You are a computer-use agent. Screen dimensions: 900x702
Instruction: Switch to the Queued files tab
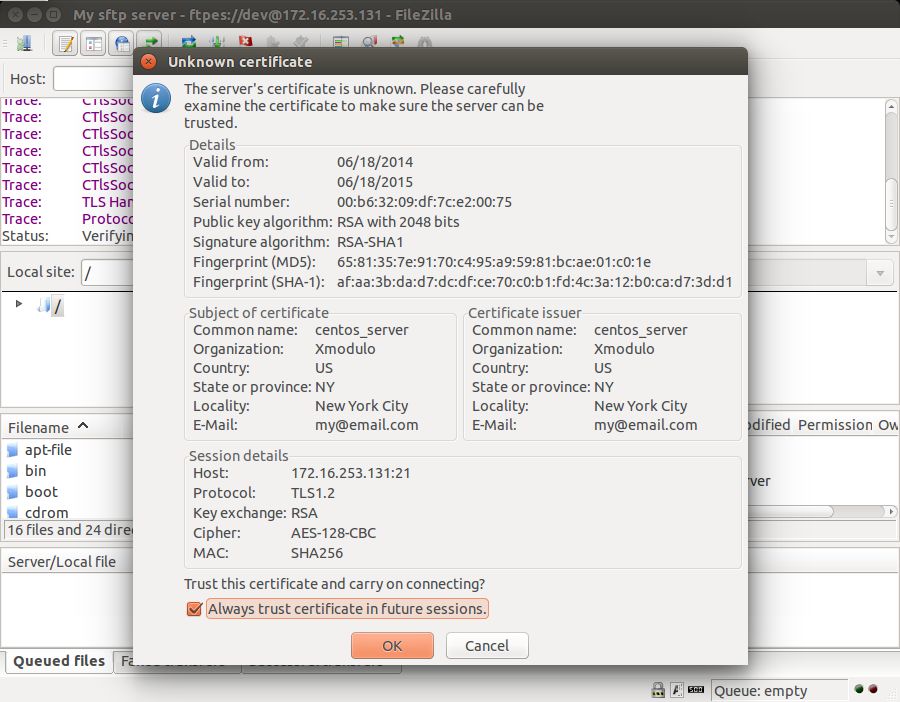pyautogui.click(x=59, y=661)
